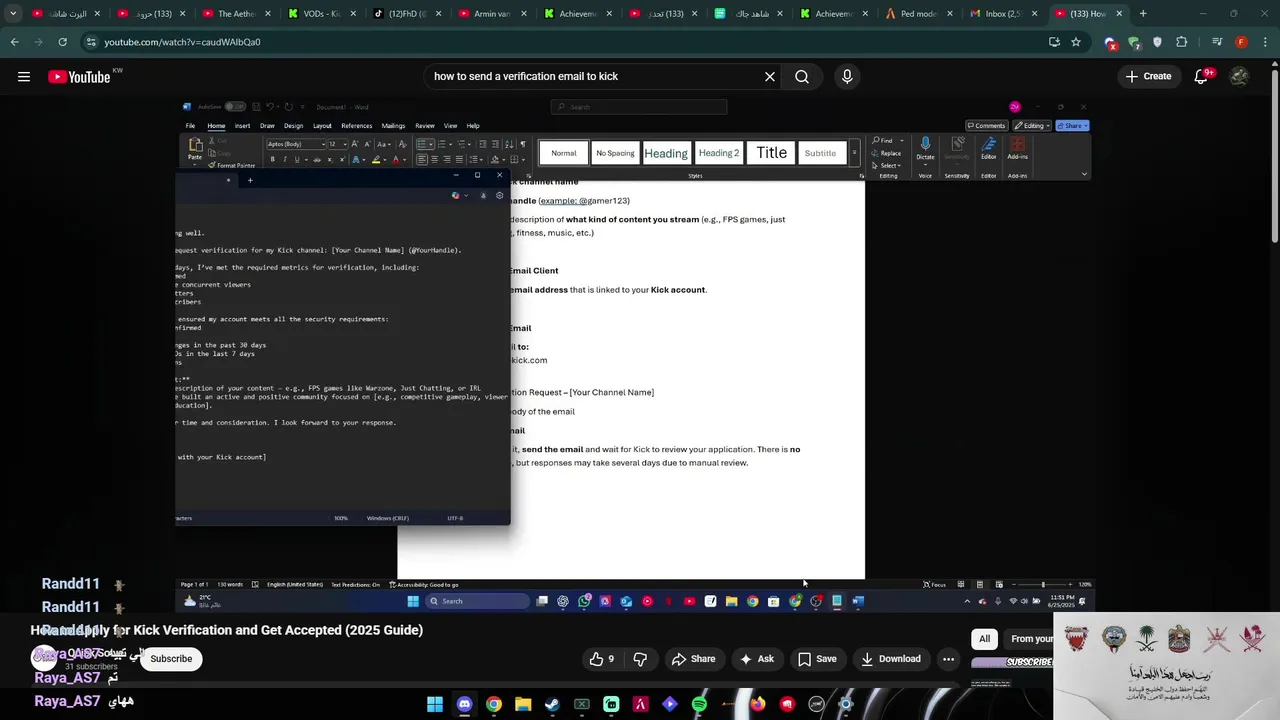Image resolution: width=1280 pixels, height=720 pixels.
Task: Open the Find tool in Word
Action: coord(884,141)
